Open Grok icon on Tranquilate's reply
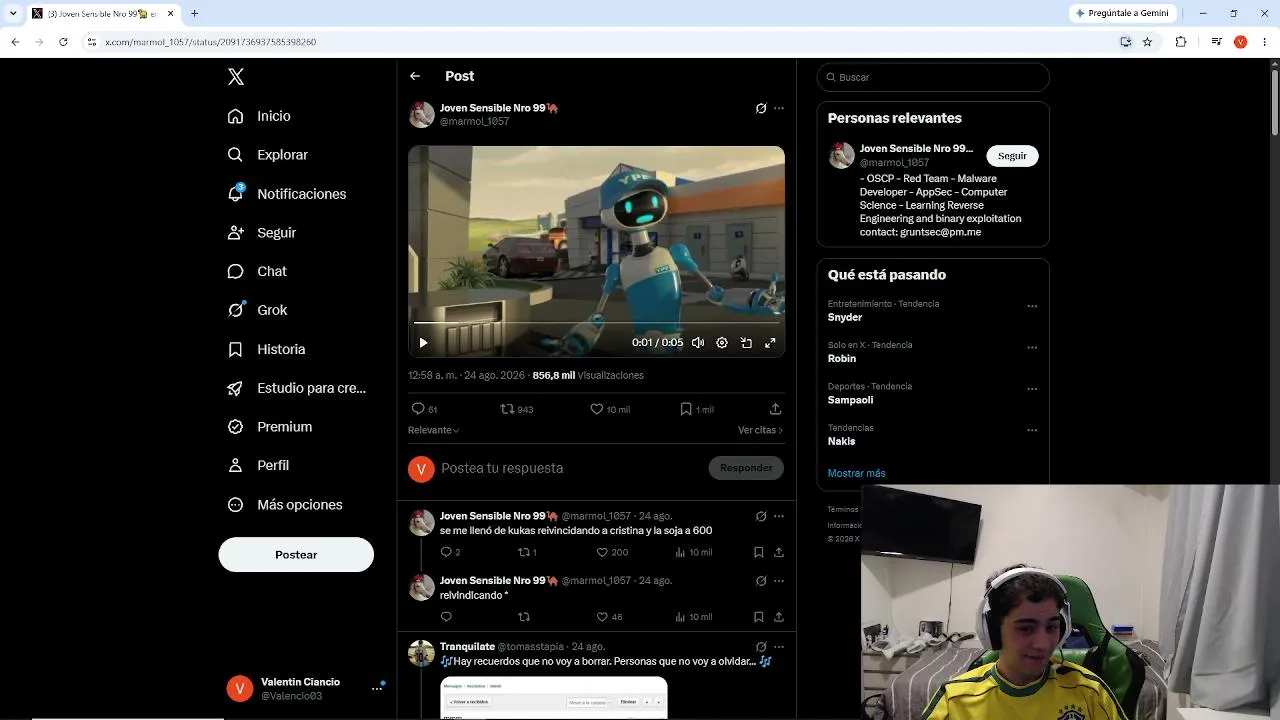The image size is (1280, 720). pos(761,647)
